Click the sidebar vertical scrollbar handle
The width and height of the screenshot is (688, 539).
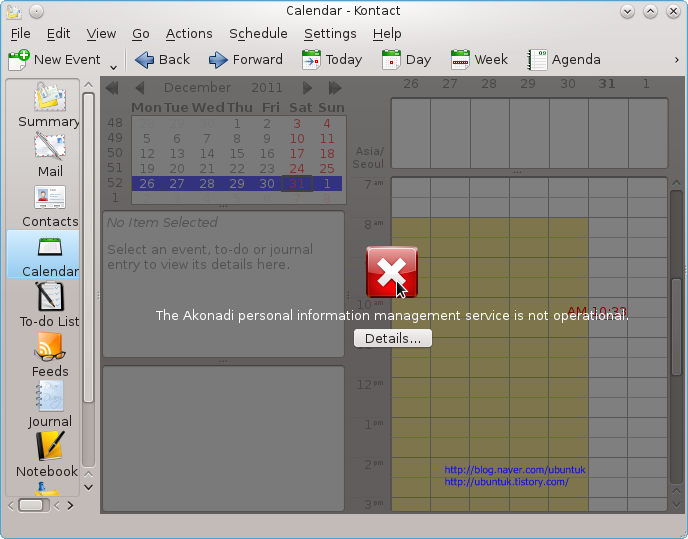click(89, 248)
